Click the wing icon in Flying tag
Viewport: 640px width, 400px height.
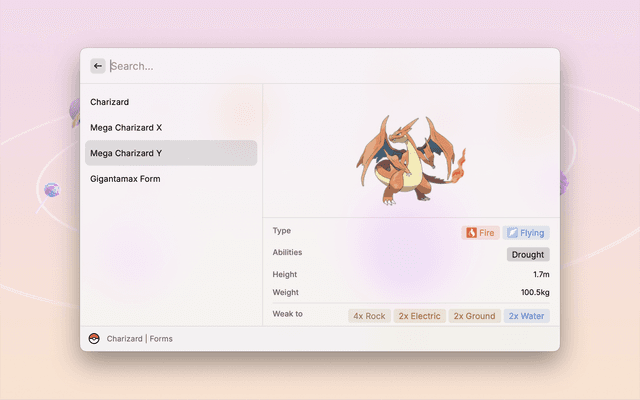tap(511, 233)
